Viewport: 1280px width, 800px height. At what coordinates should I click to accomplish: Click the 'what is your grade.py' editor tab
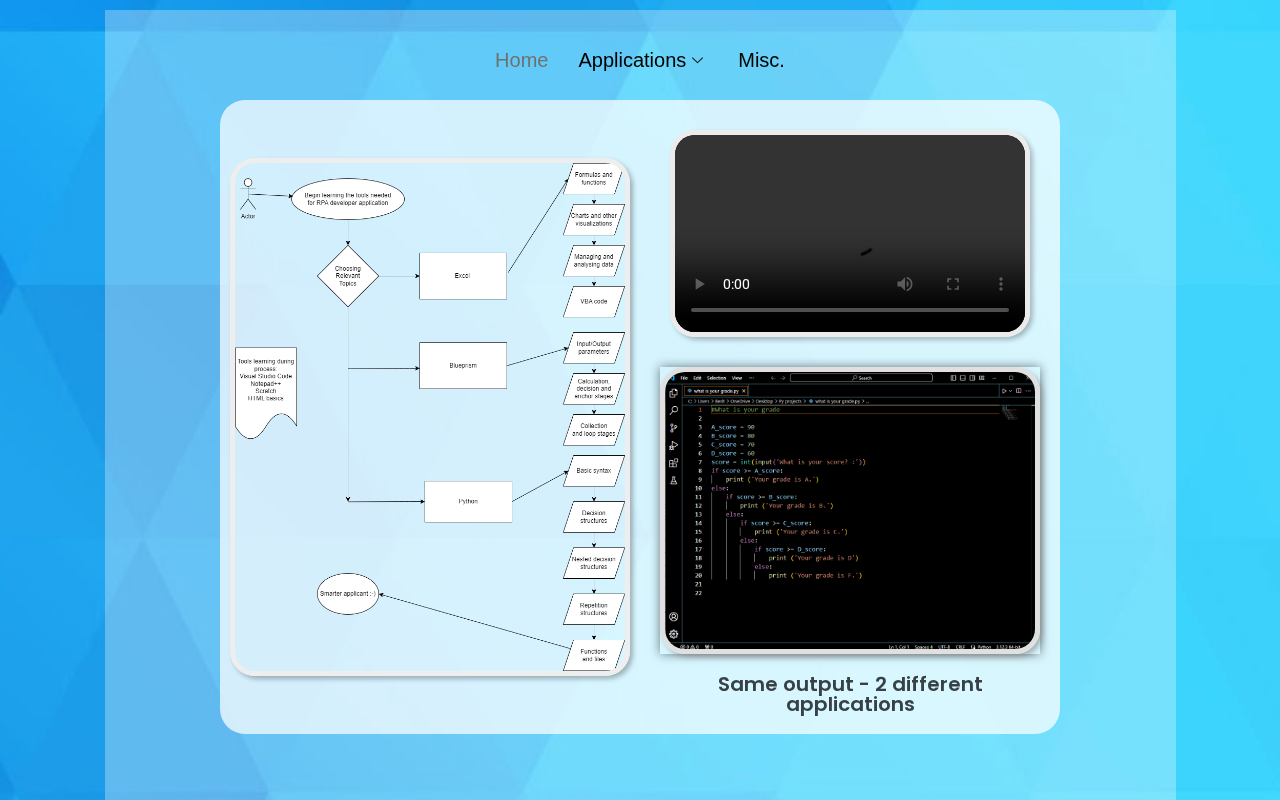pos(716,391)
